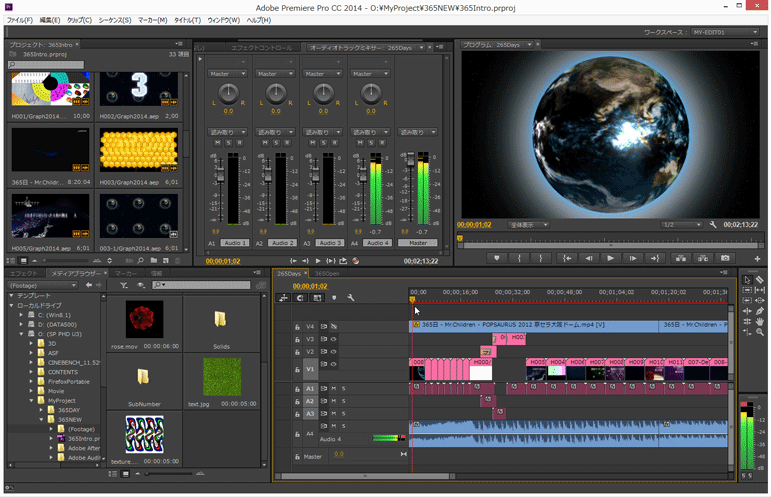This screenshot has width=771, height=497.
Task: Mute Audio 1 in the track mixer
Action: [x=217, y=143]
